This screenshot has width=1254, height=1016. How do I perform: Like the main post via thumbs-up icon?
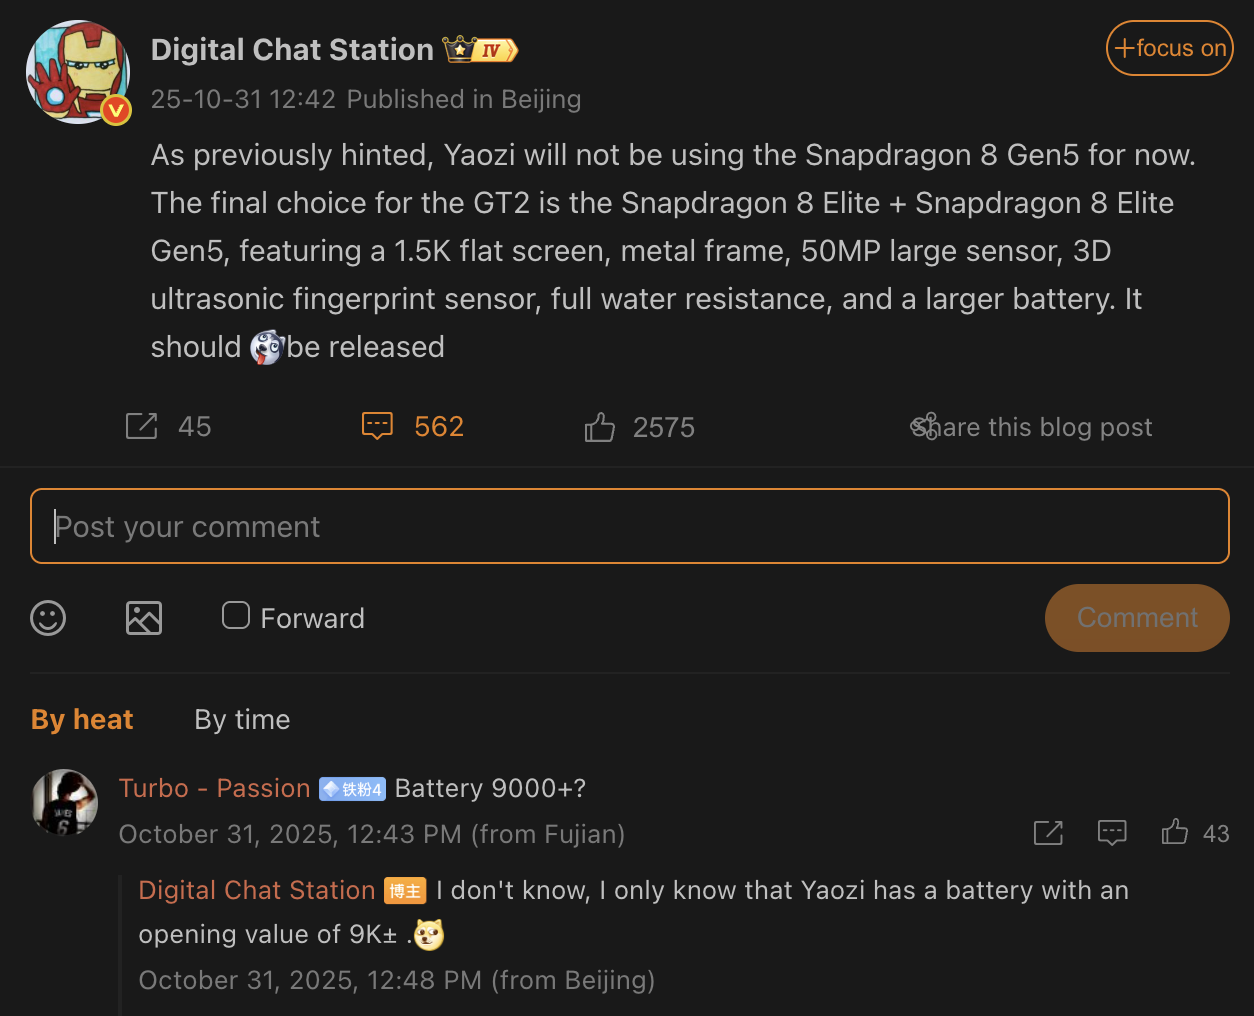click(599, 425)
